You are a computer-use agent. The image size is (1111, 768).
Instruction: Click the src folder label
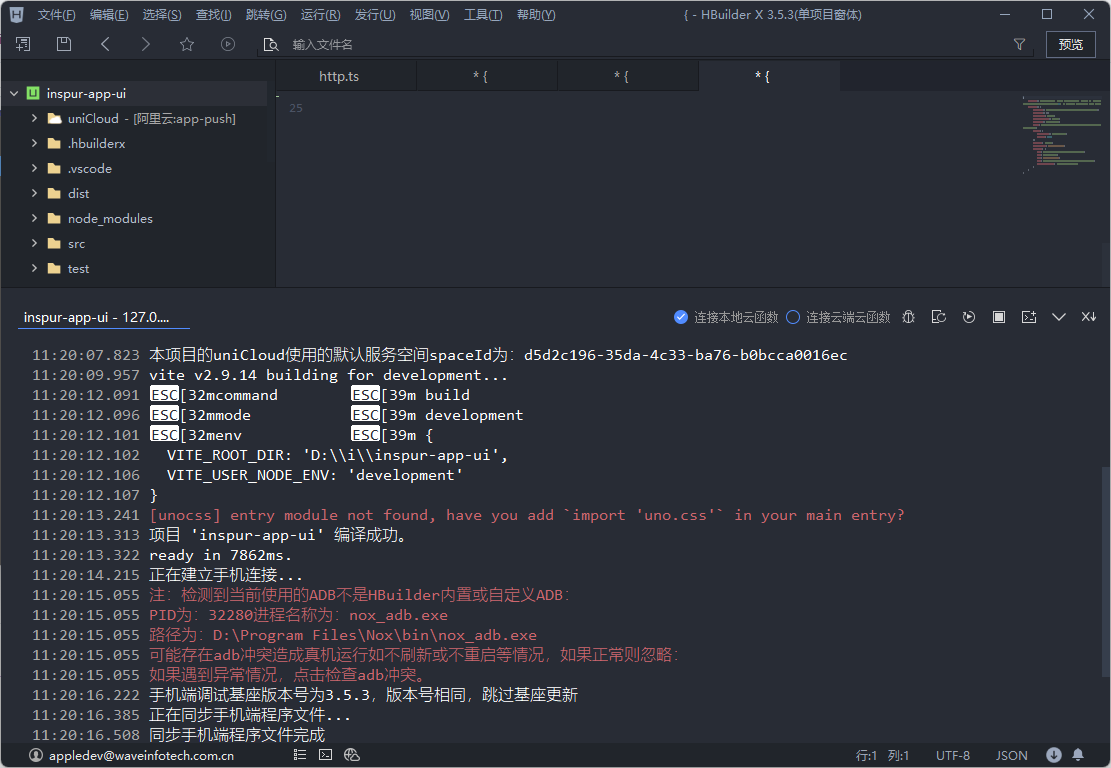coord(77,244)
